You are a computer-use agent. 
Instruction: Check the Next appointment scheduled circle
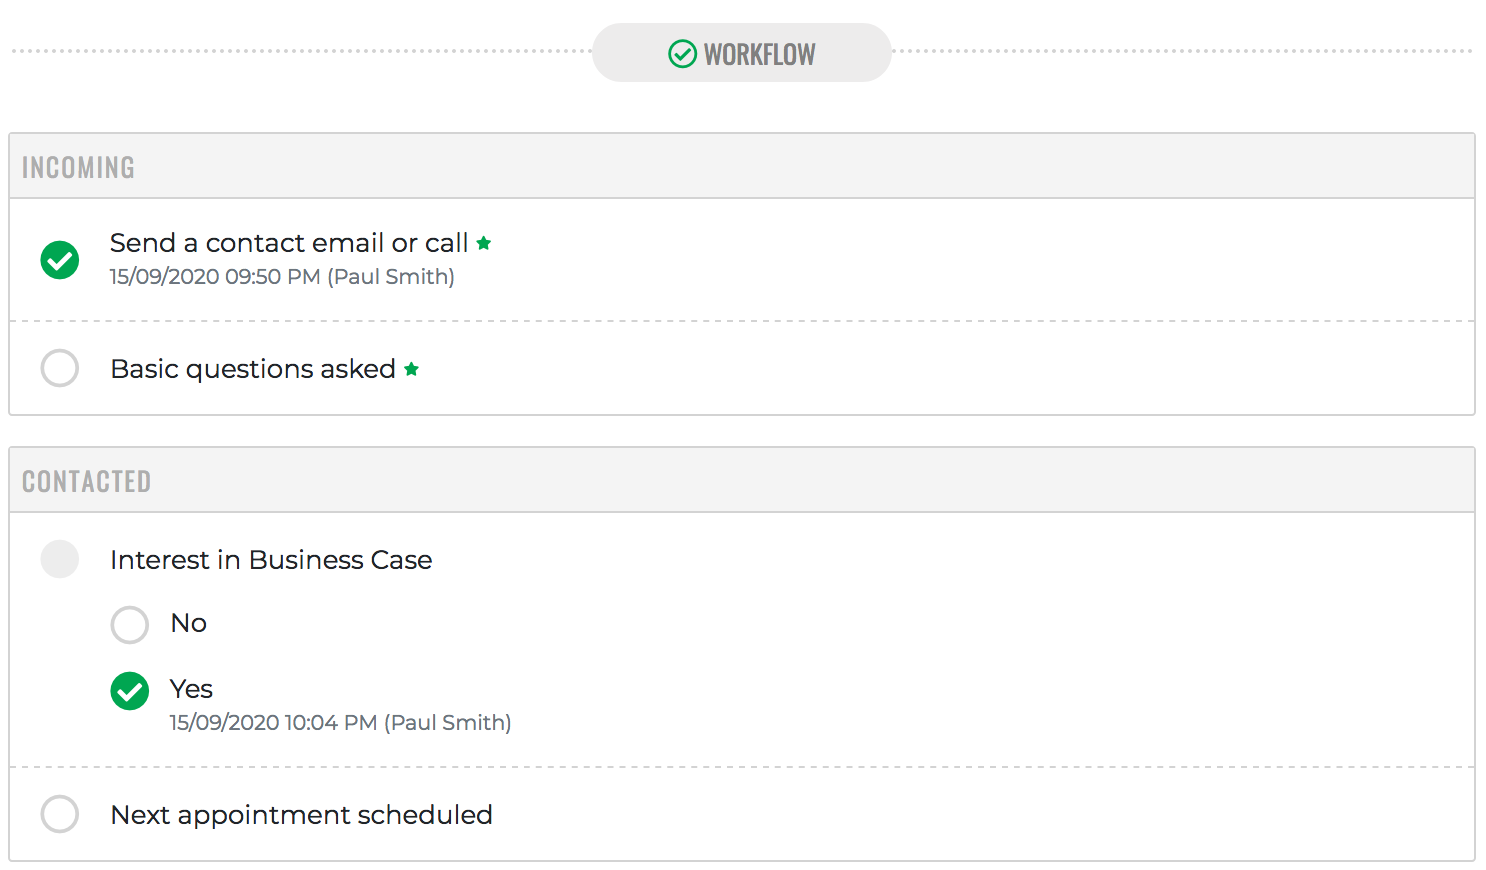60,814
